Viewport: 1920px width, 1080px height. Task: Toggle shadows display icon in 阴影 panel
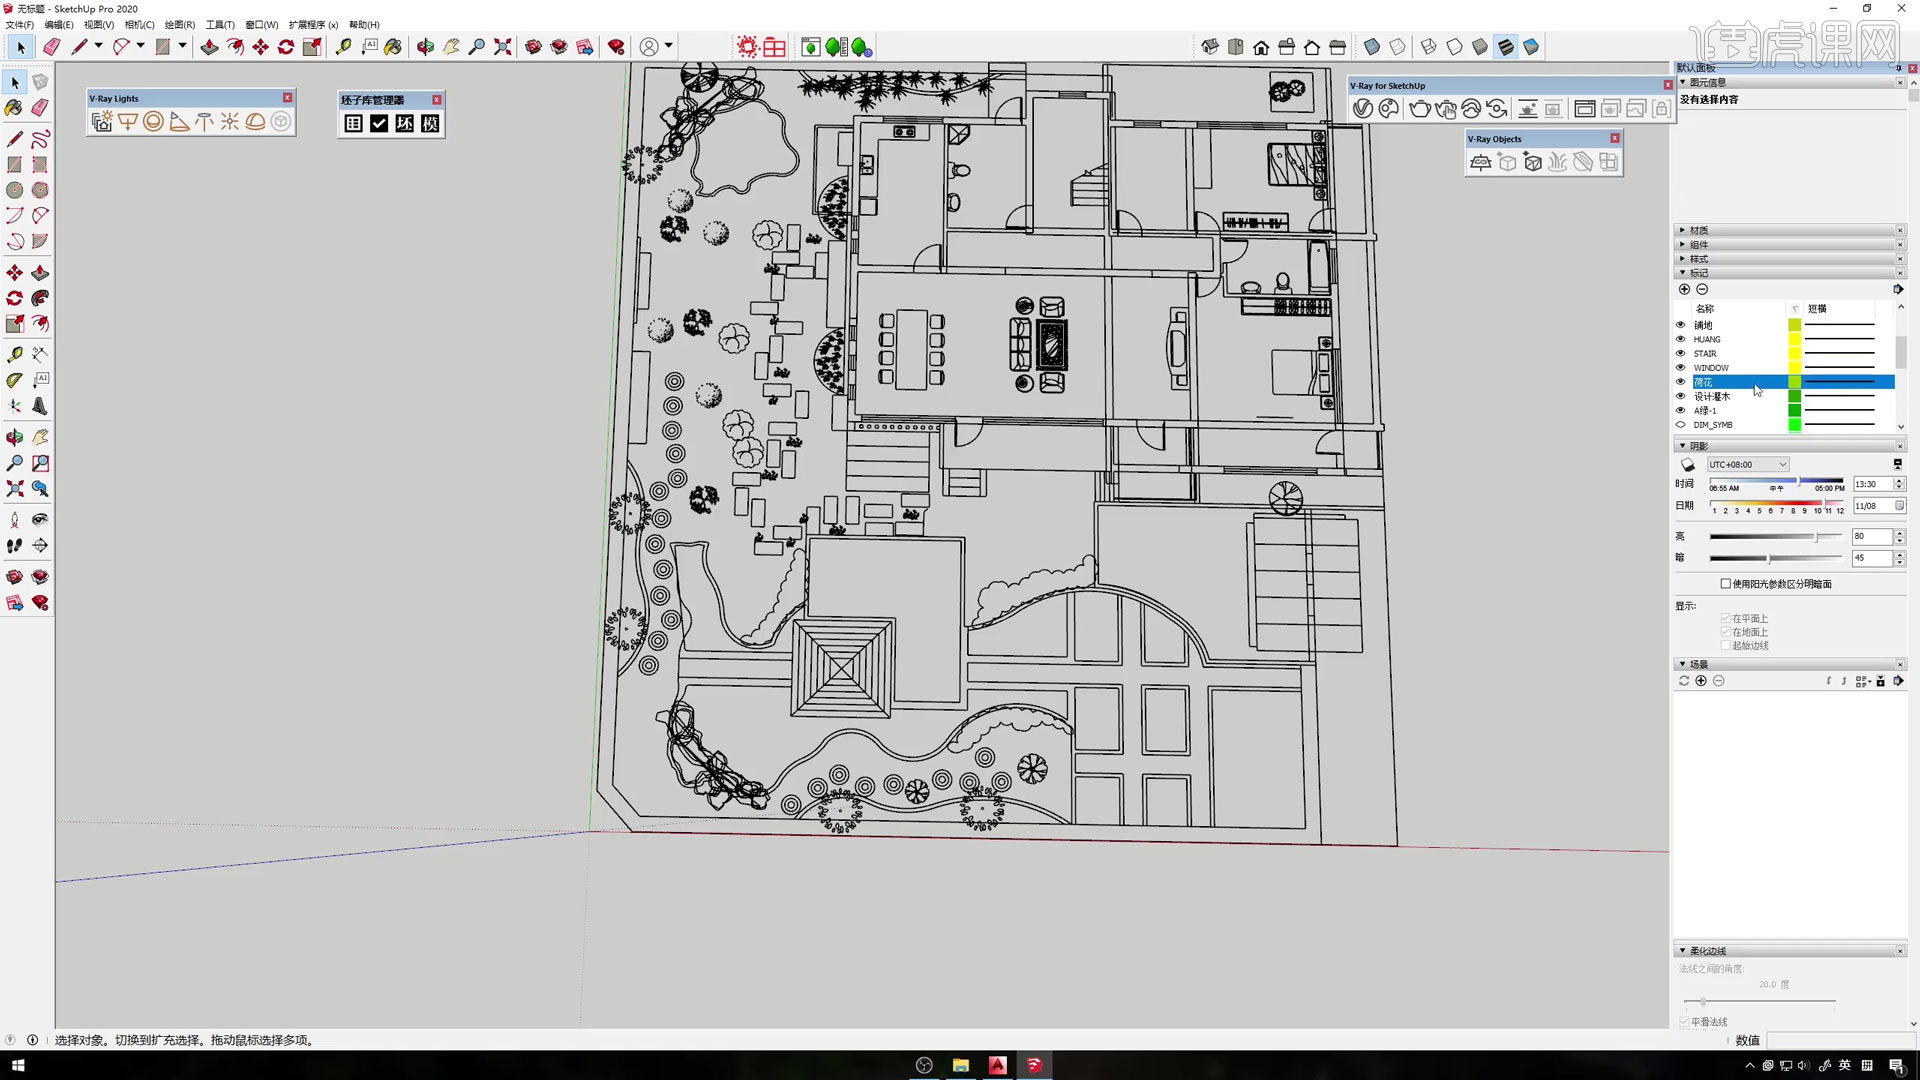(x=1688, y=465)
